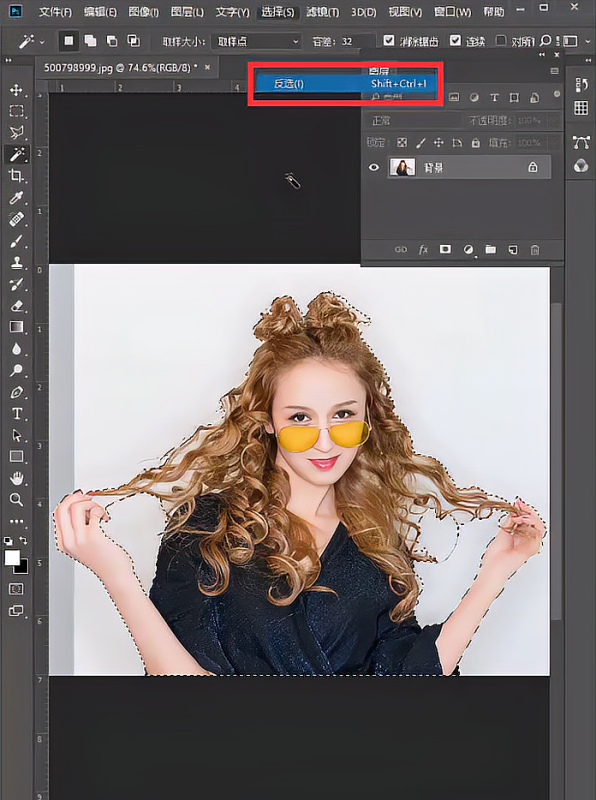Viewport: 596px width, 800px height.
Task: Select the Zoom tool
Action: pos(16,499)
